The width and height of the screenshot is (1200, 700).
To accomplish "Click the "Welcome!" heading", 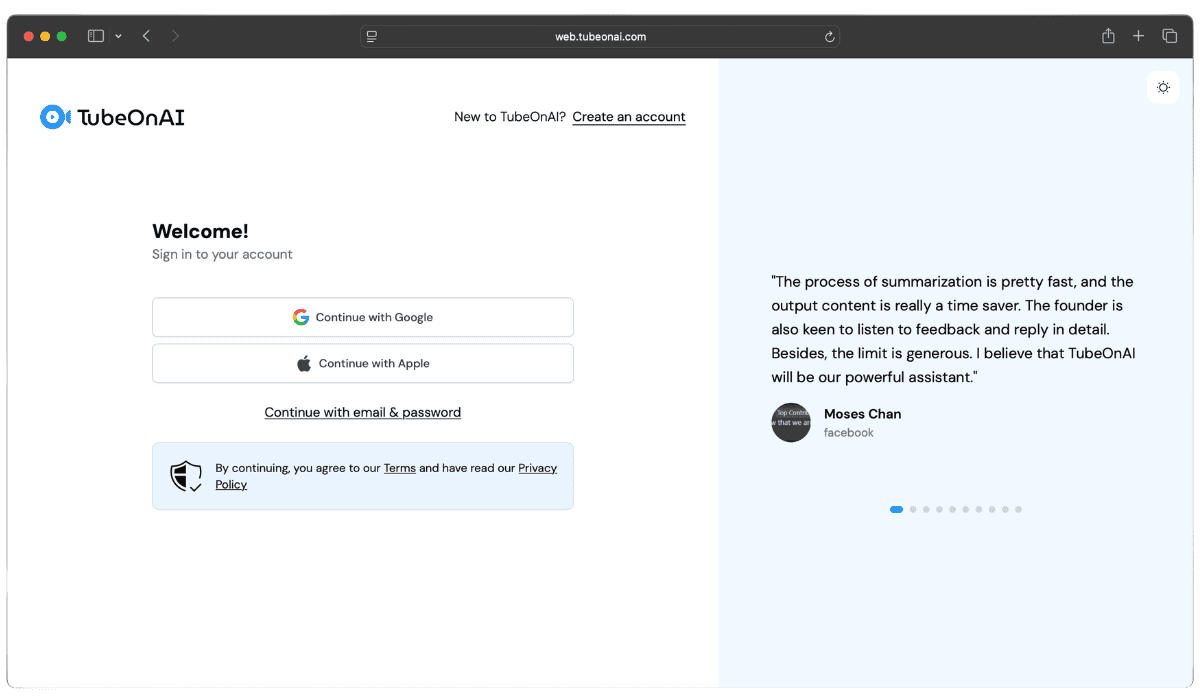I will [x=200, y=231].
